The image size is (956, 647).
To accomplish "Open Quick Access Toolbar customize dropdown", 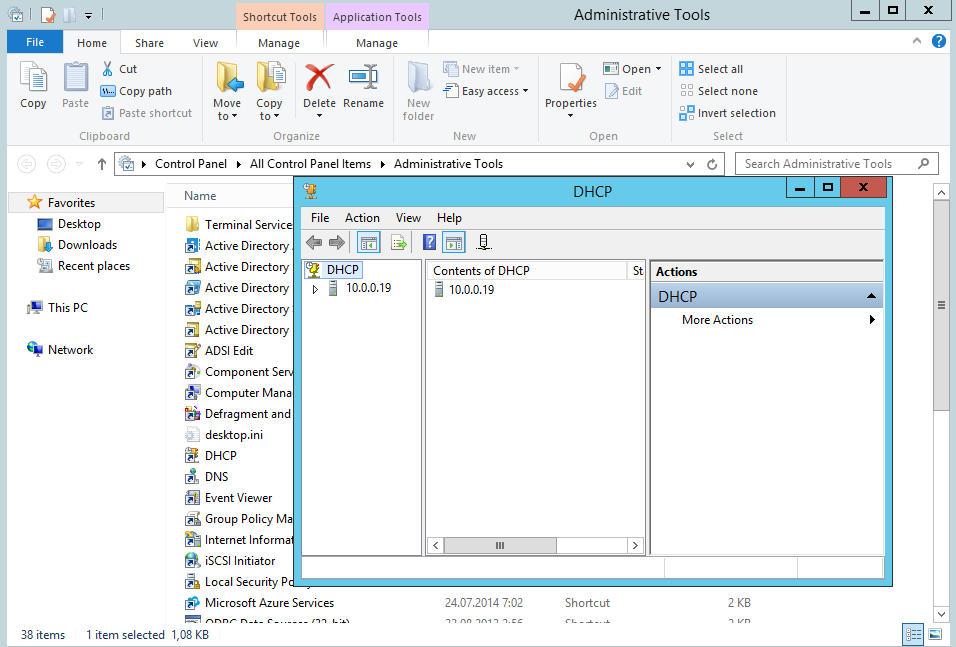I will click(x=88, y=15).
